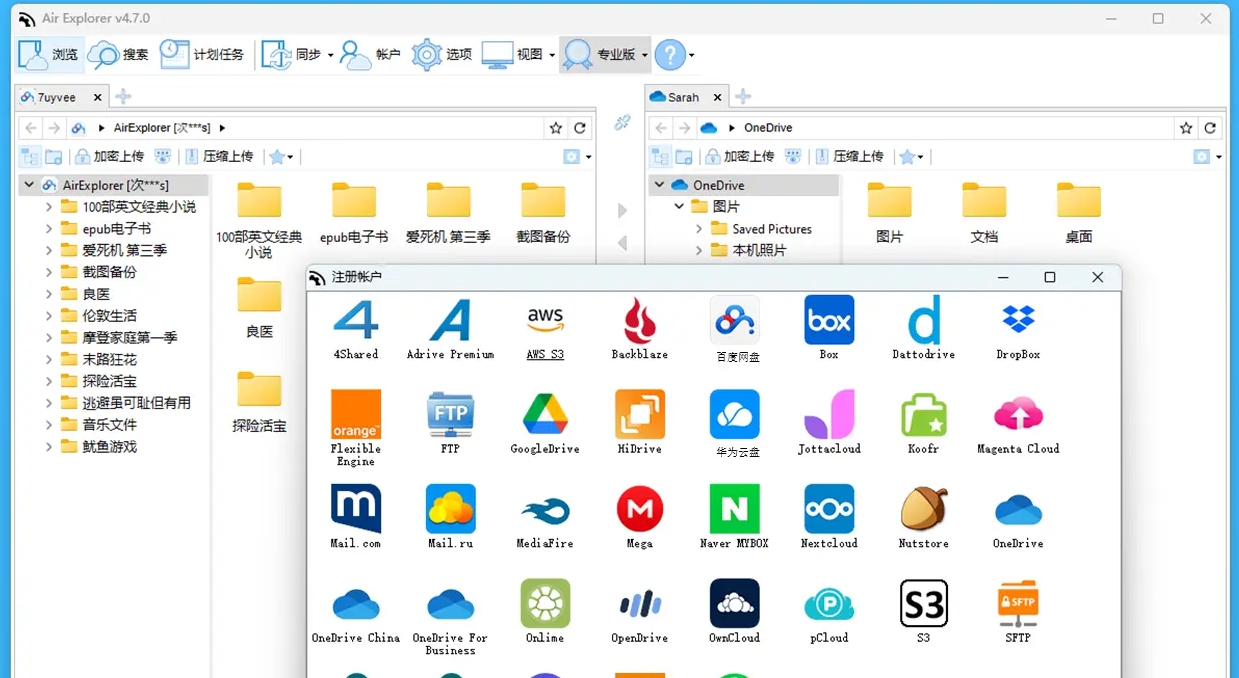This screenshot has height=678, width=1239.
Task: Select the orange Flexible Engine icon
Action: [356, 414]
